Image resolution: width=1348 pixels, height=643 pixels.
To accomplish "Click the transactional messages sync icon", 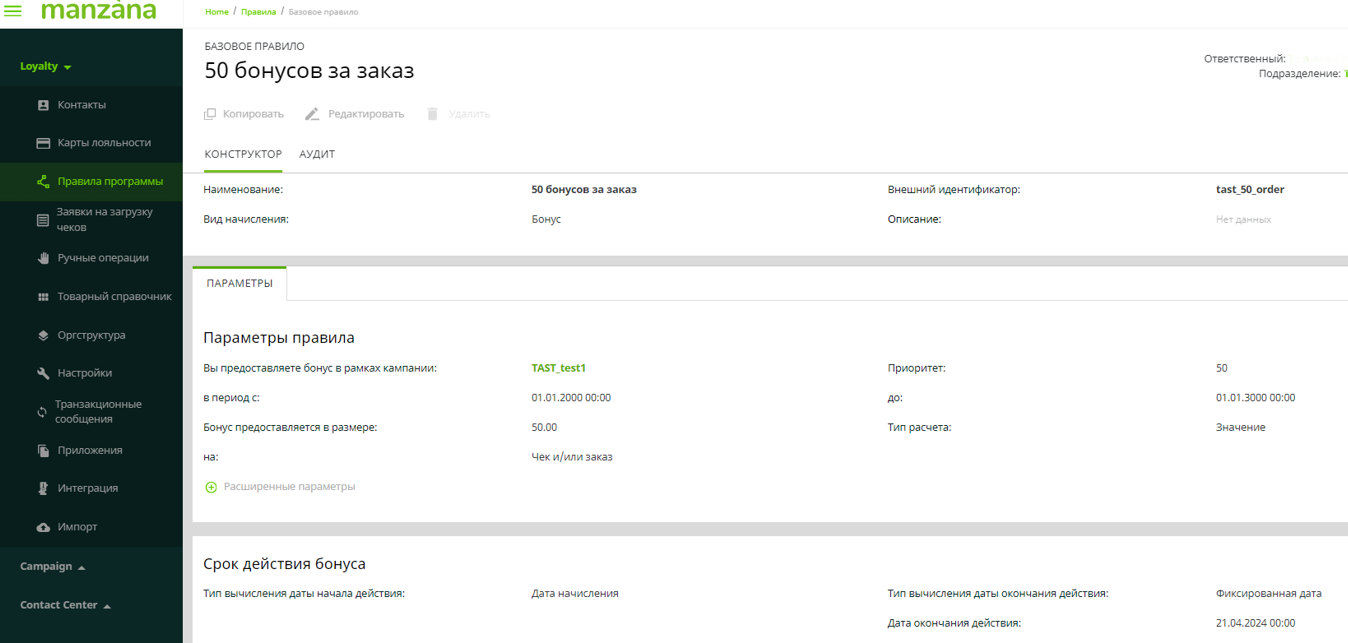I will click(x=42, y=412).
